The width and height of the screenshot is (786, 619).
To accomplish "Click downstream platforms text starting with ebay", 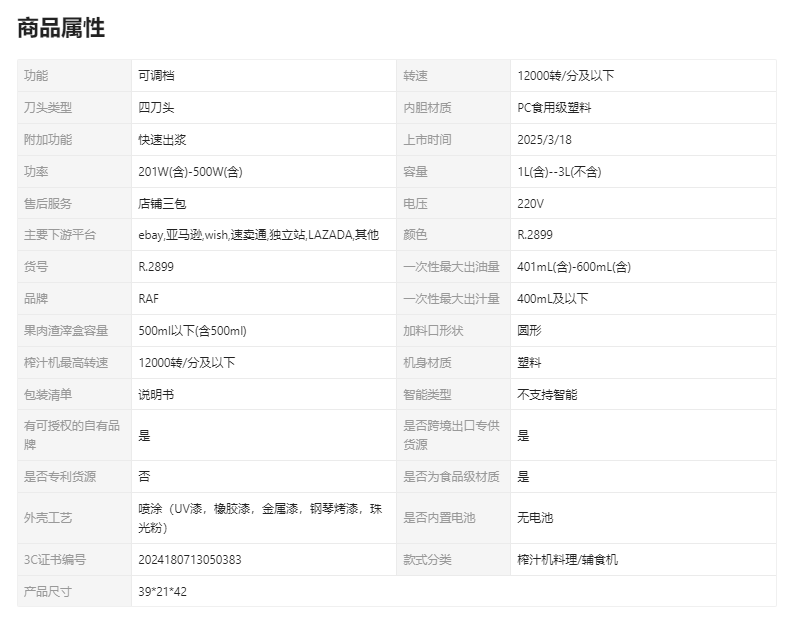I will [x=259, y=235].
